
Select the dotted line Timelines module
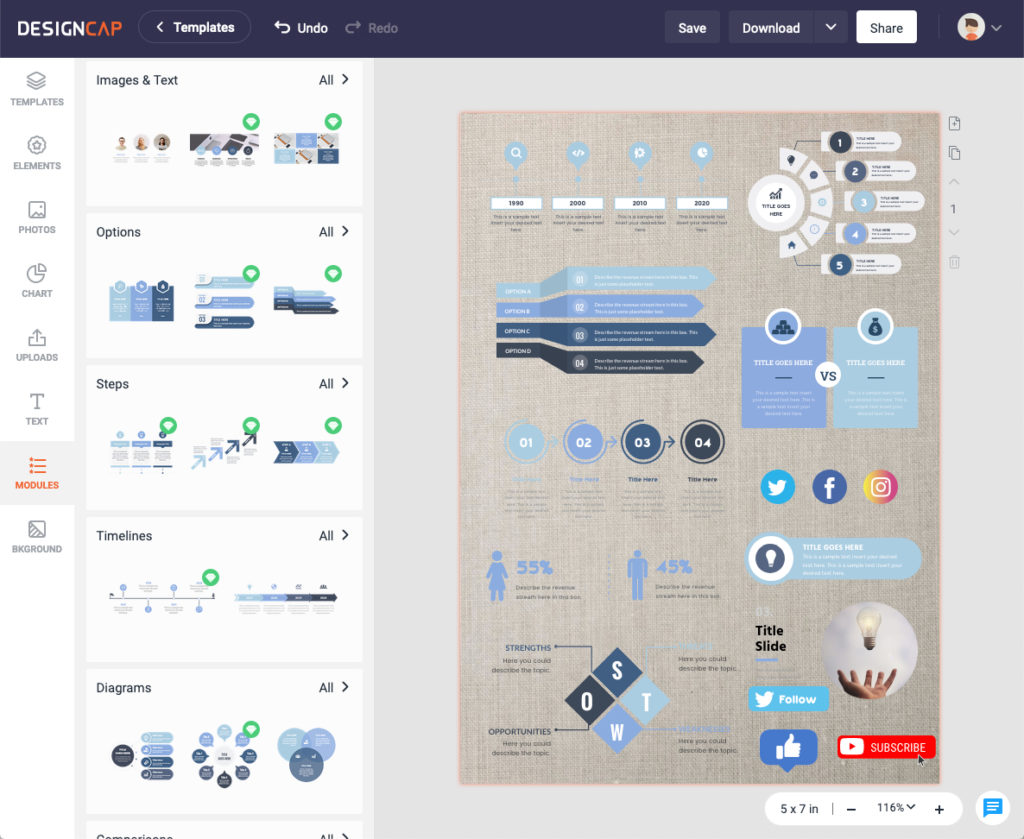[162, 597]
